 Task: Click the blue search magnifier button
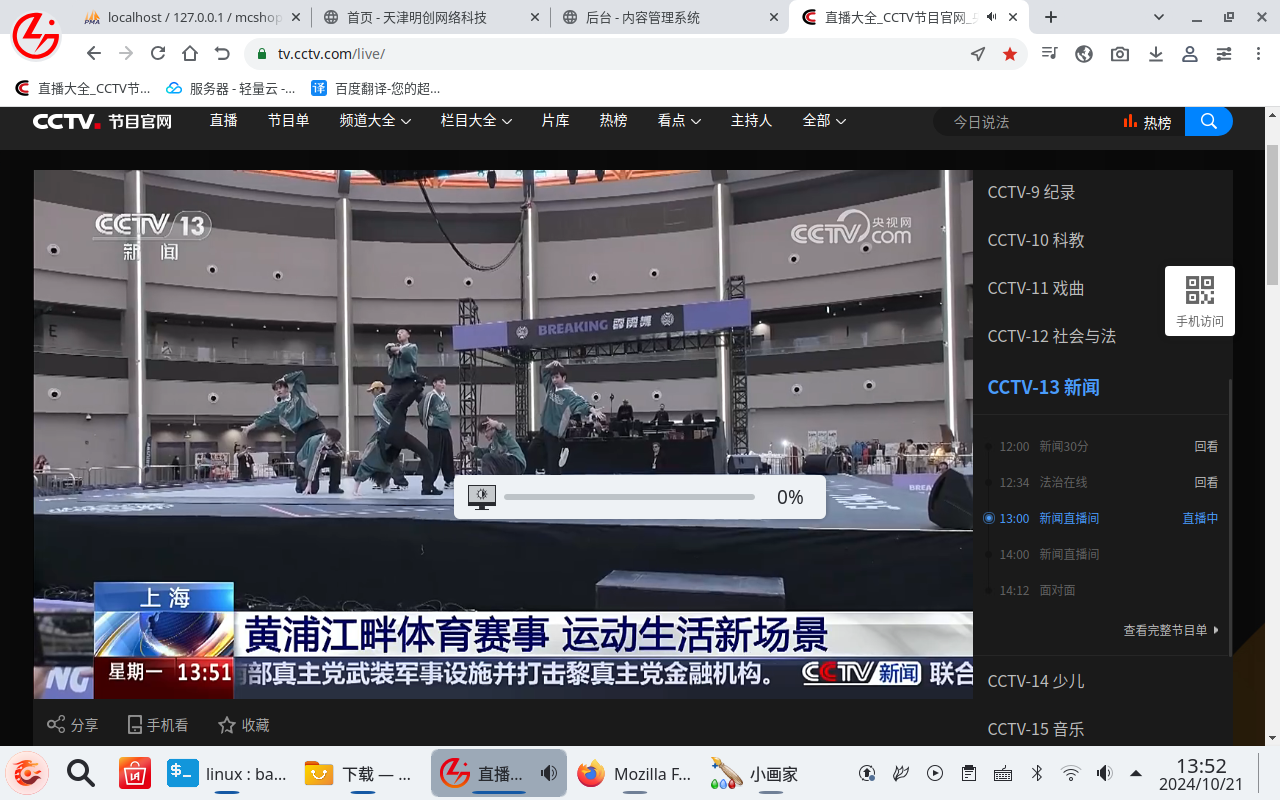pos(1209,121)
